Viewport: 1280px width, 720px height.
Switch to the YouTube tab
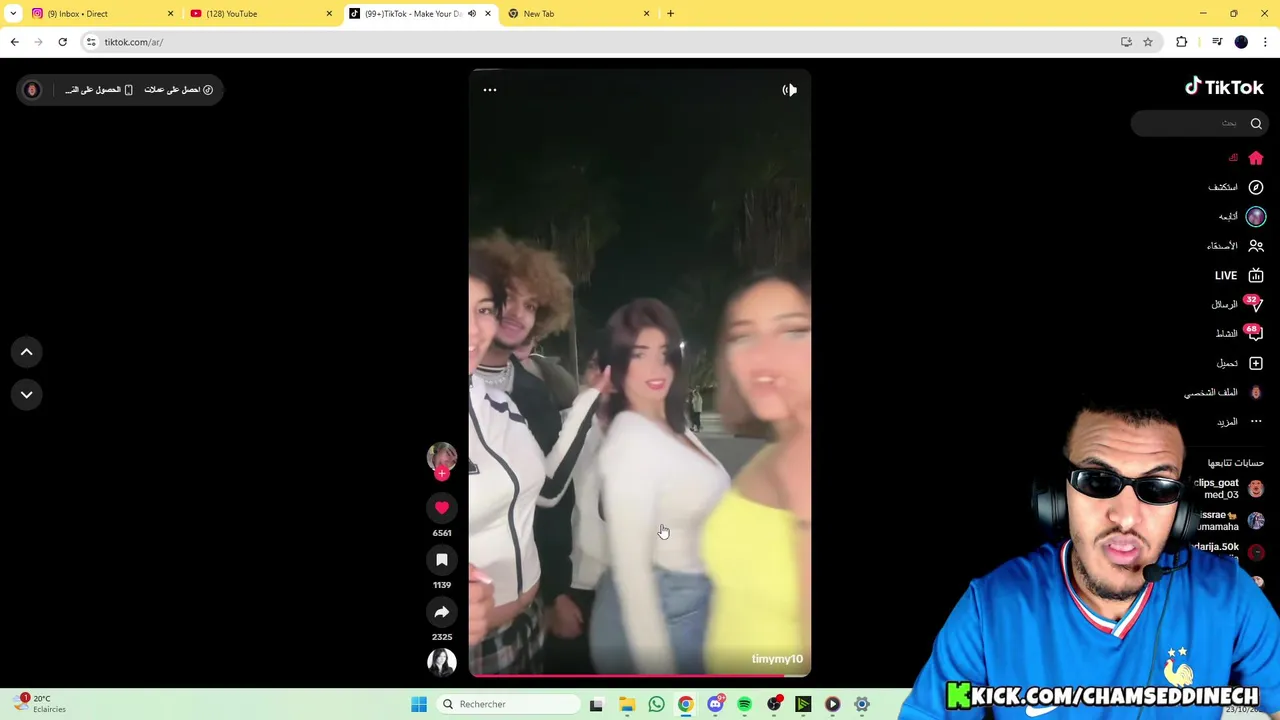pyautogui.click(x=260, y=13)
